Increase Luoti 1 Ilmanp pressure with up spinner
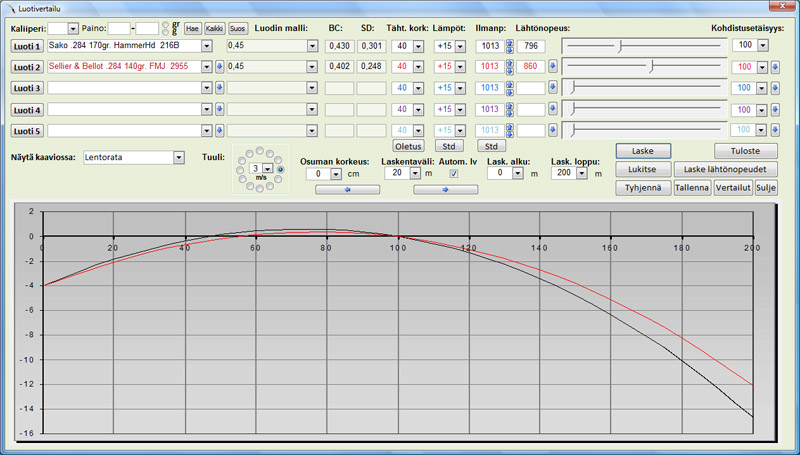This screenshot has height=455, width=800. (x=509, y=43)
